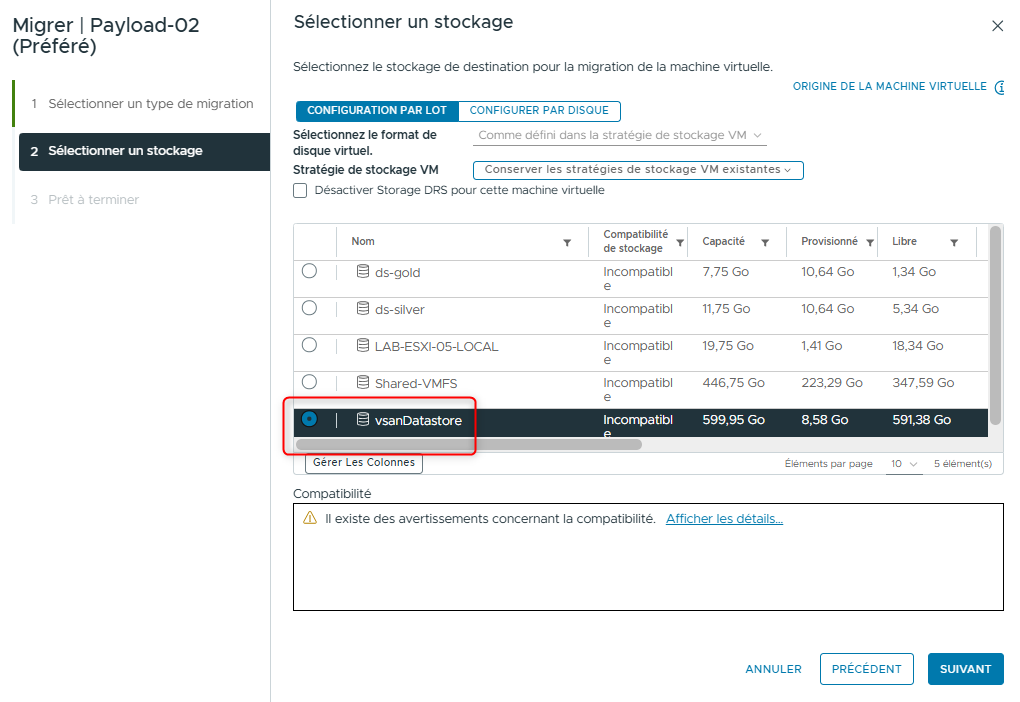Select the ds-silver datastore radio button

(x=309, y=309)
